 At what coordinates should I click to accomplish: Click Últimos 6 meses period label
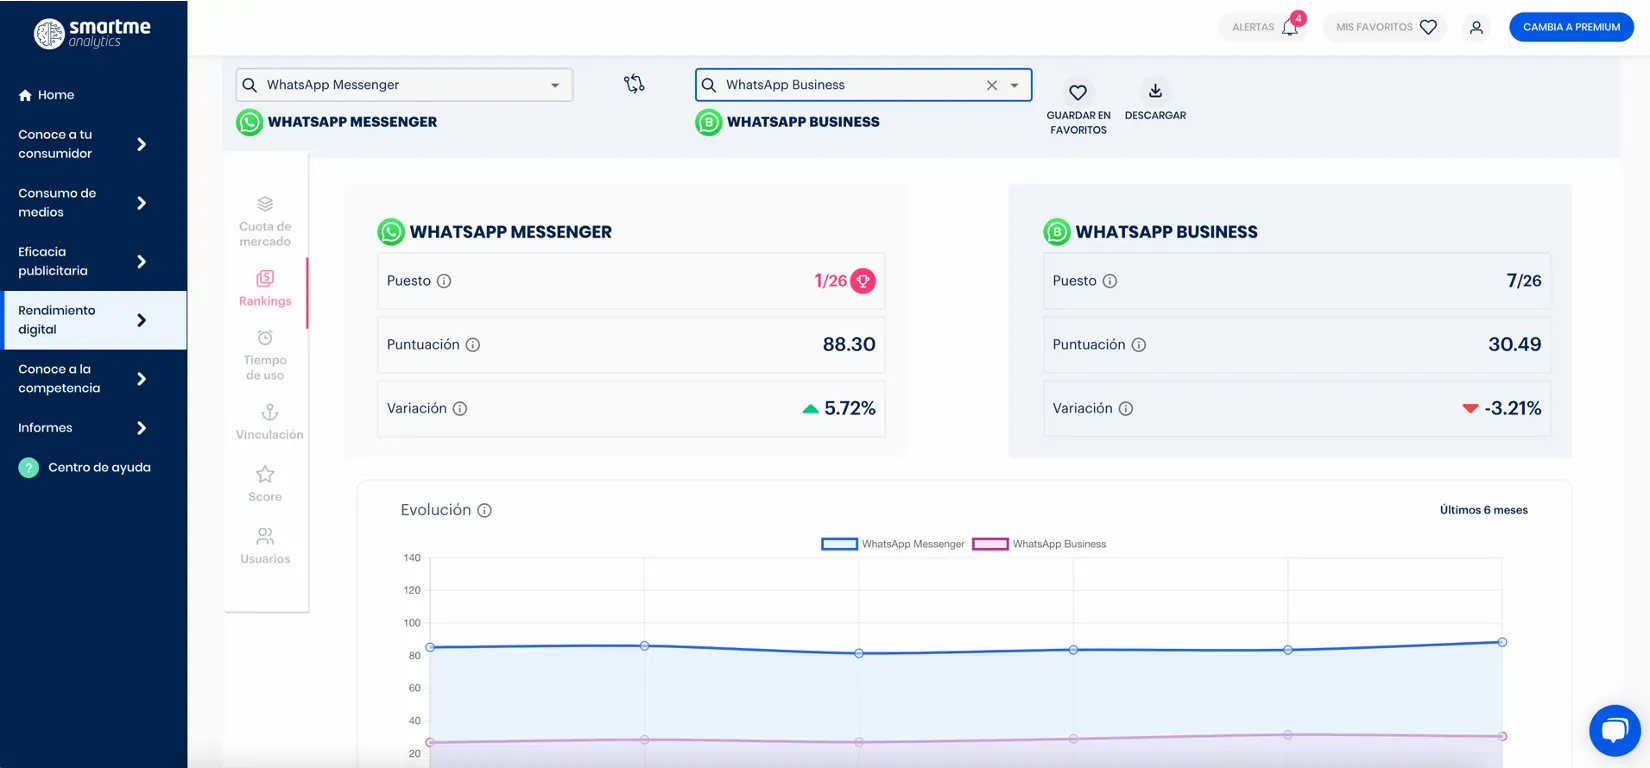pyautogui.click(x=1484, y=510)
